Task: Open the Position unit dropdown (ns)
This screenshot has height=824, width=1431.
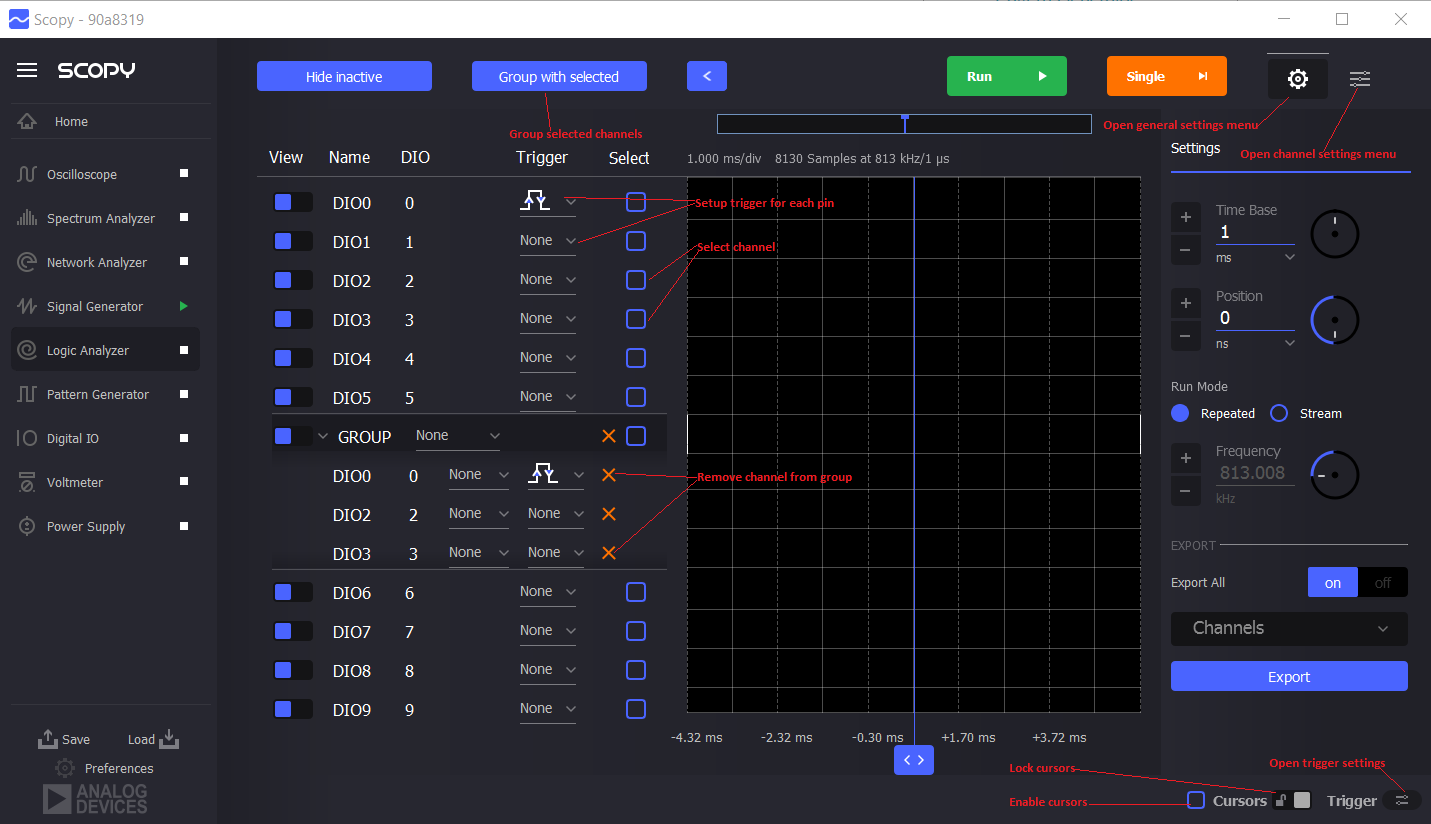Action: coord(1255,344)
